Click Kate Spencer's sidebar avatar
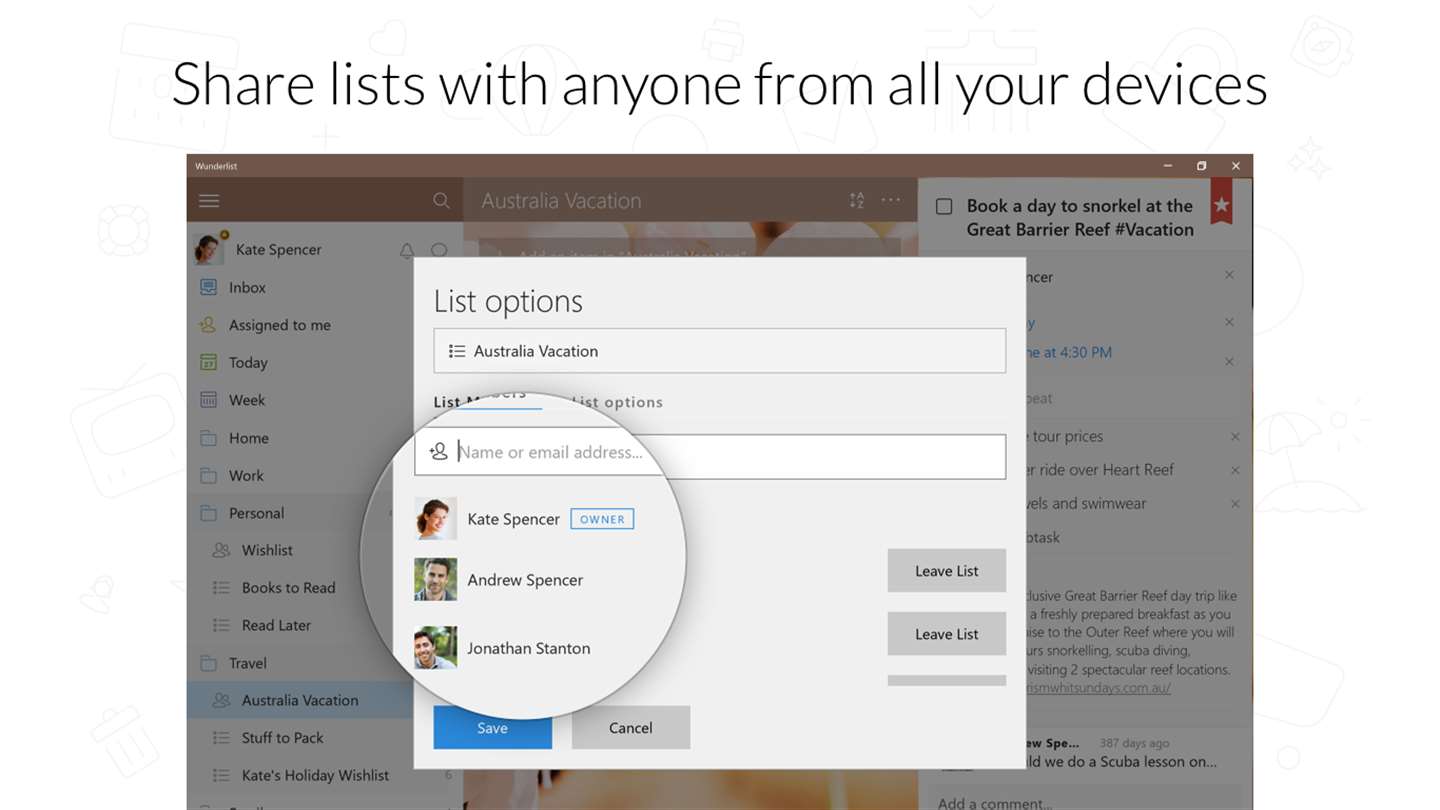This screenshot has height=810, width=1440. coord(208,249)
